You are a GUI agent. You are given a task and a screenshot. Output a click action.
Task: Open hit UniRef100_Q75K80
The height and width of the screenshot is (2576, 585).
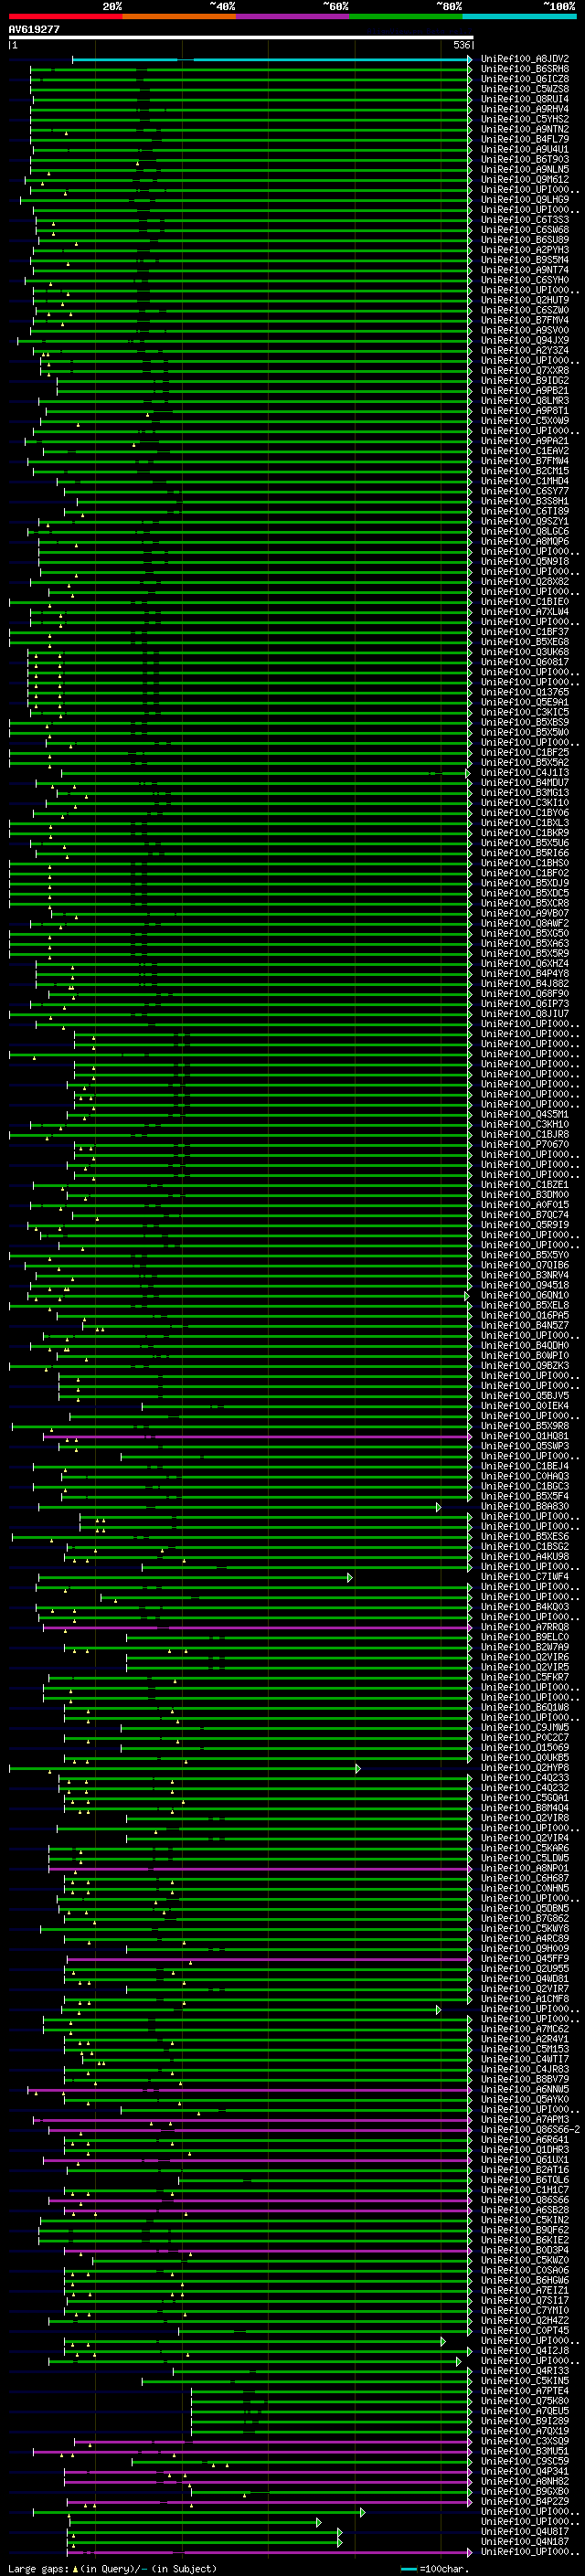(525, 2401)
